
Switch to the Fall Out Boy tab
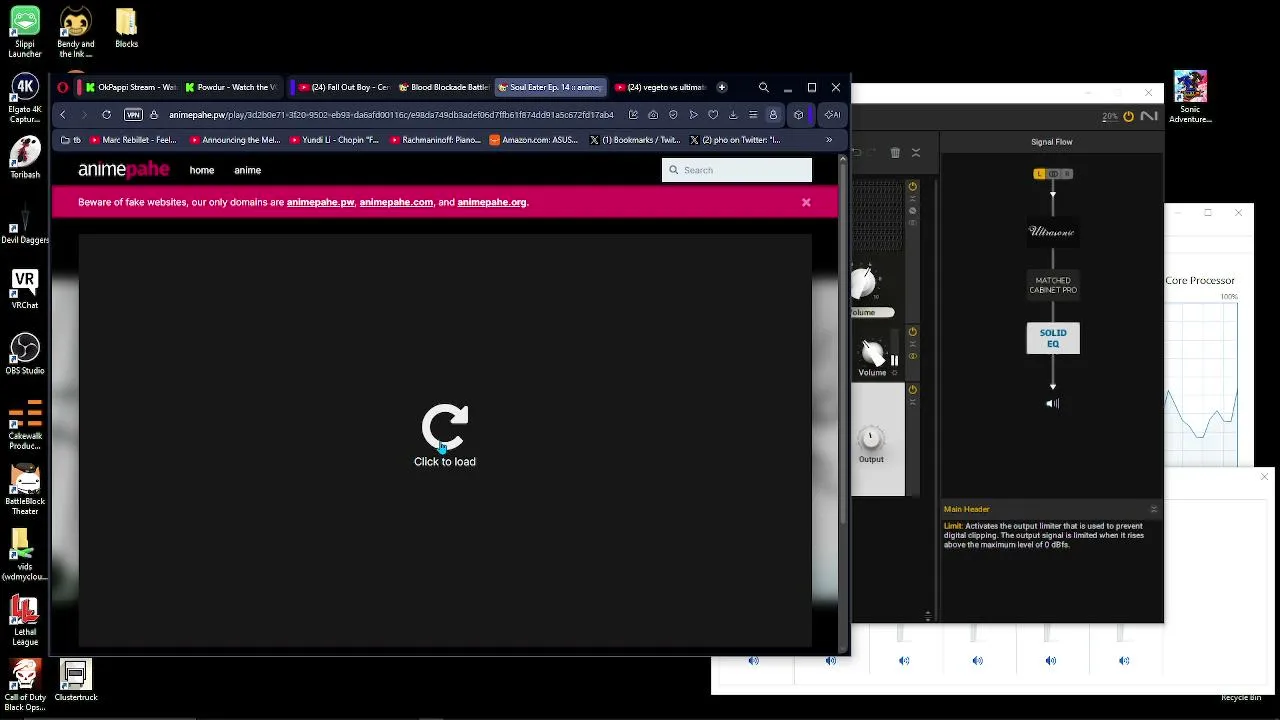pyautogui.click(x=342, y=88)
